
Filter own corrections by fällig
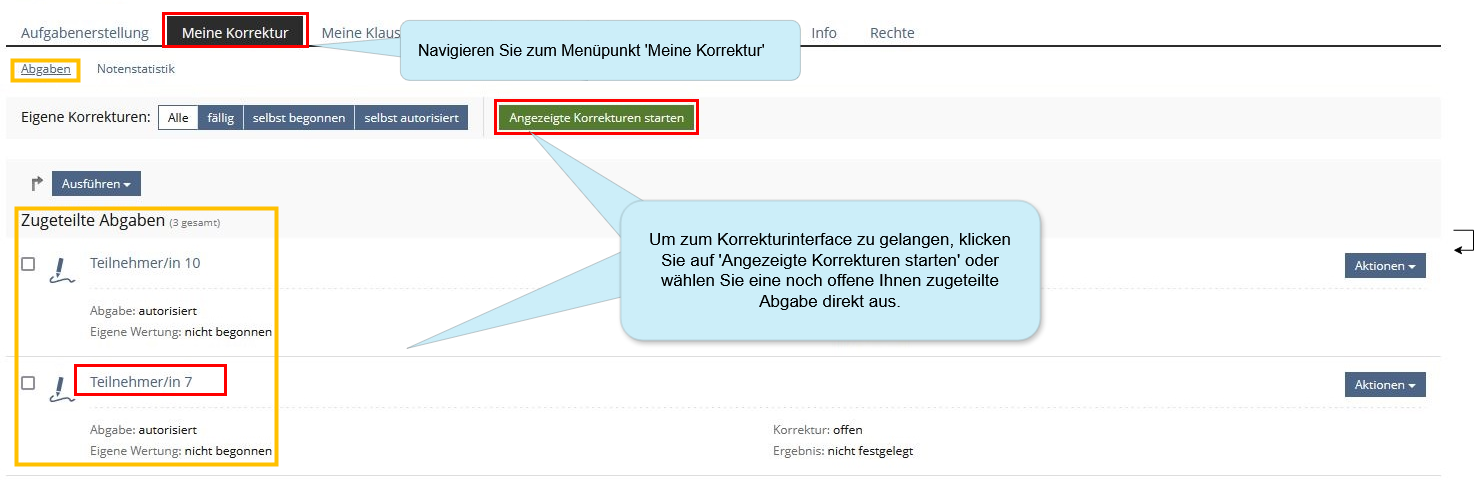(220, 118)
